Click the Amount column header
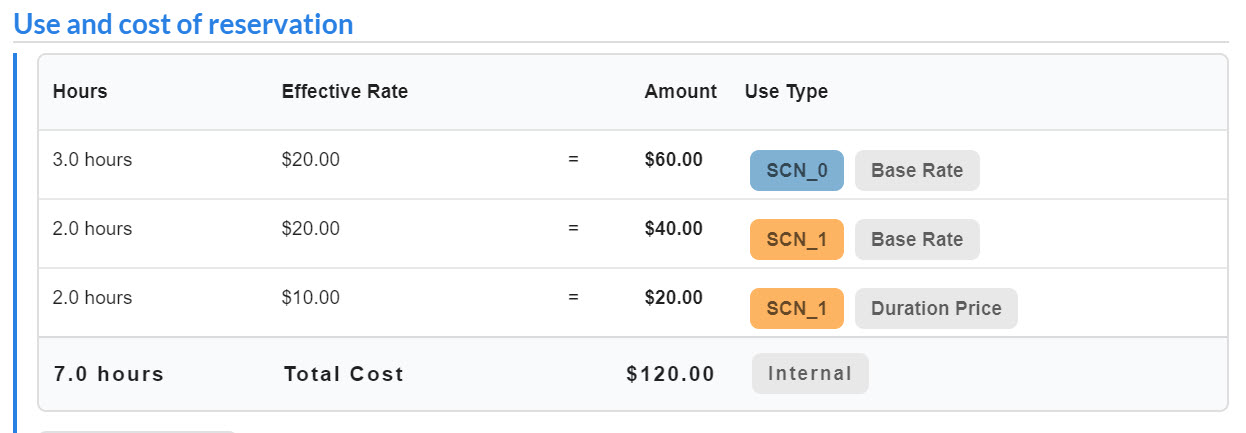 coord(680,91)
